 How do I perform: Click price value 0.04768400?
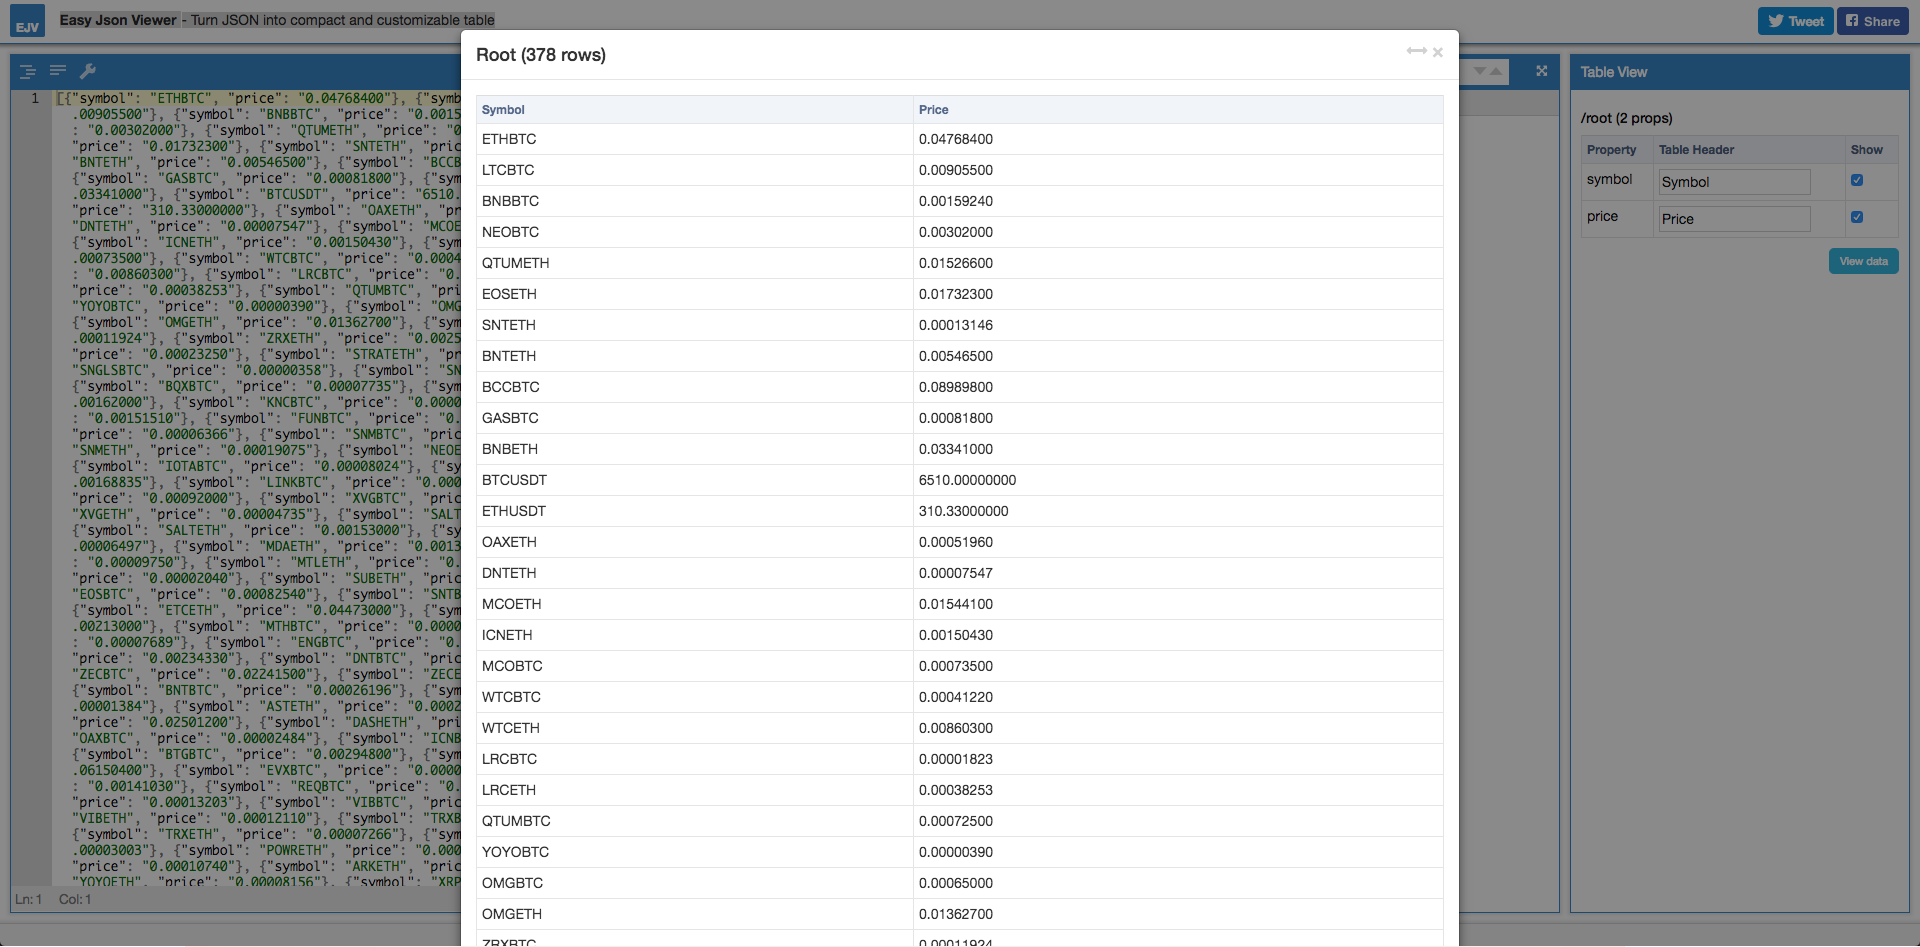[x=956, y=139]
